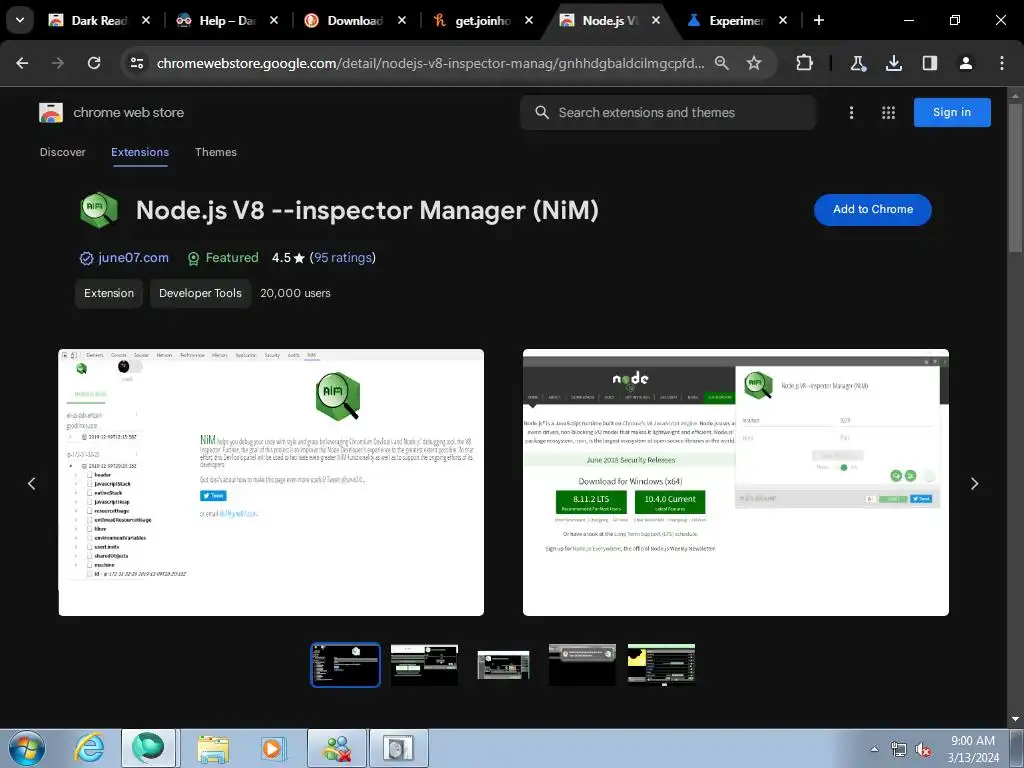1024x768 pixels.
Task: Go back using browser back arrow
Action: click(22, 63)
